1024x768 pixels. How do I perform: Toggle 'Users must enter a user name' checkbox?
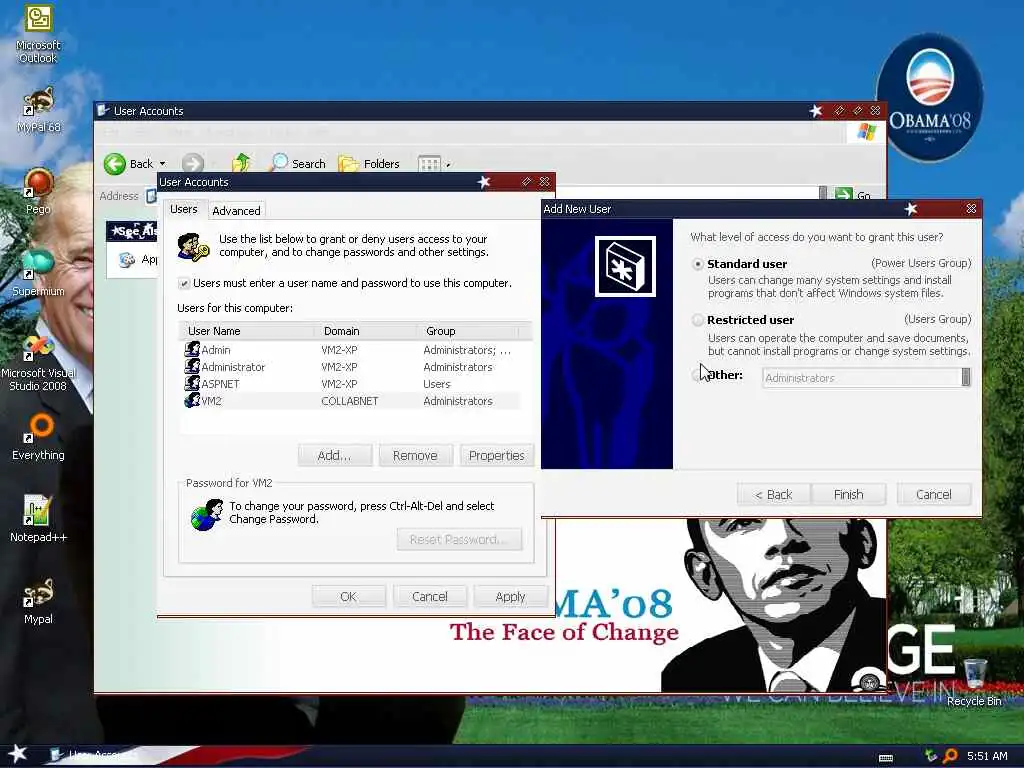(184, 283)
